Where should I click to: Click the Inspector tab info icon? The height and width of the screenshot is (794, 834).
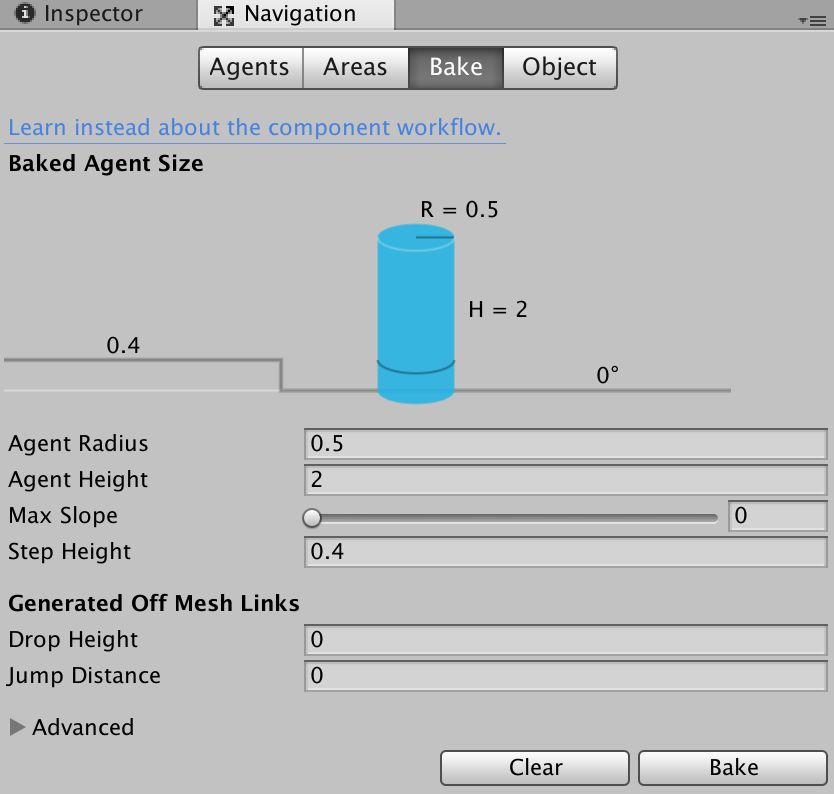(x=26, y=14)
